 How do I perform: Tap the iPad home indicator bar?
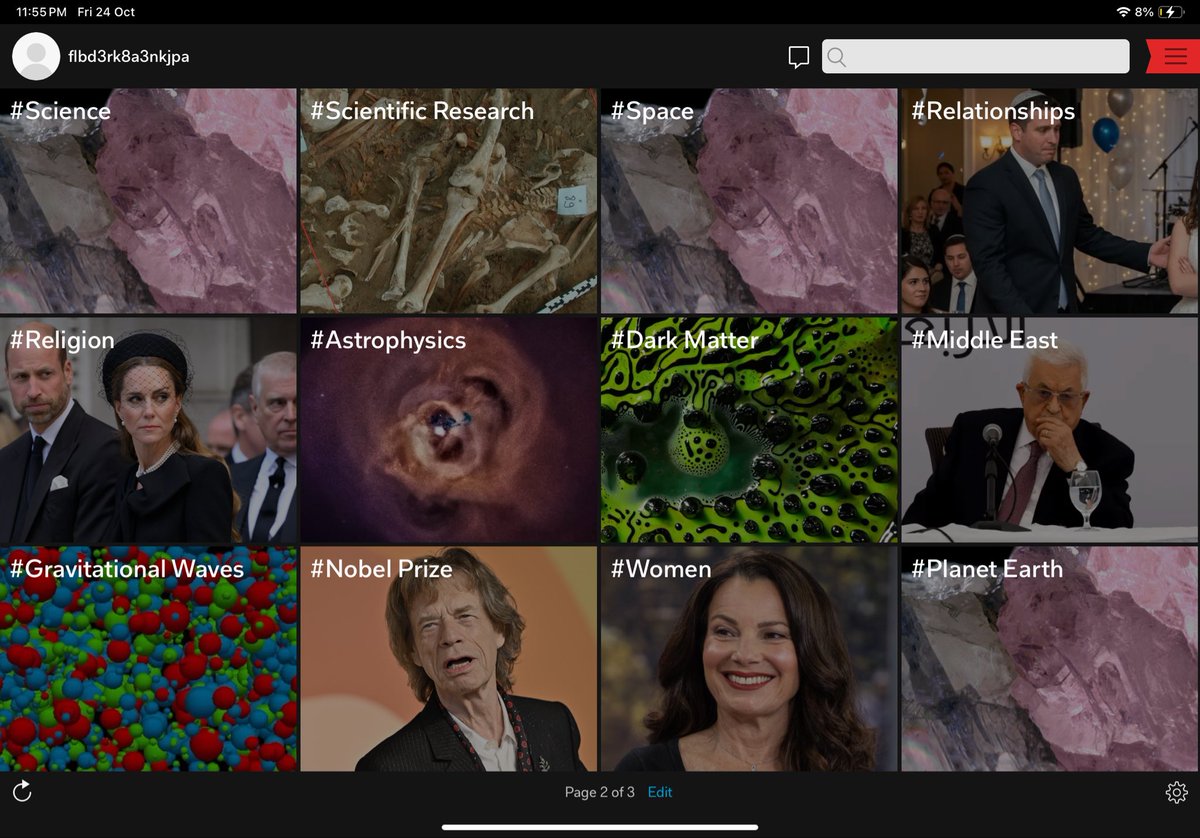[x=600, y=828]
